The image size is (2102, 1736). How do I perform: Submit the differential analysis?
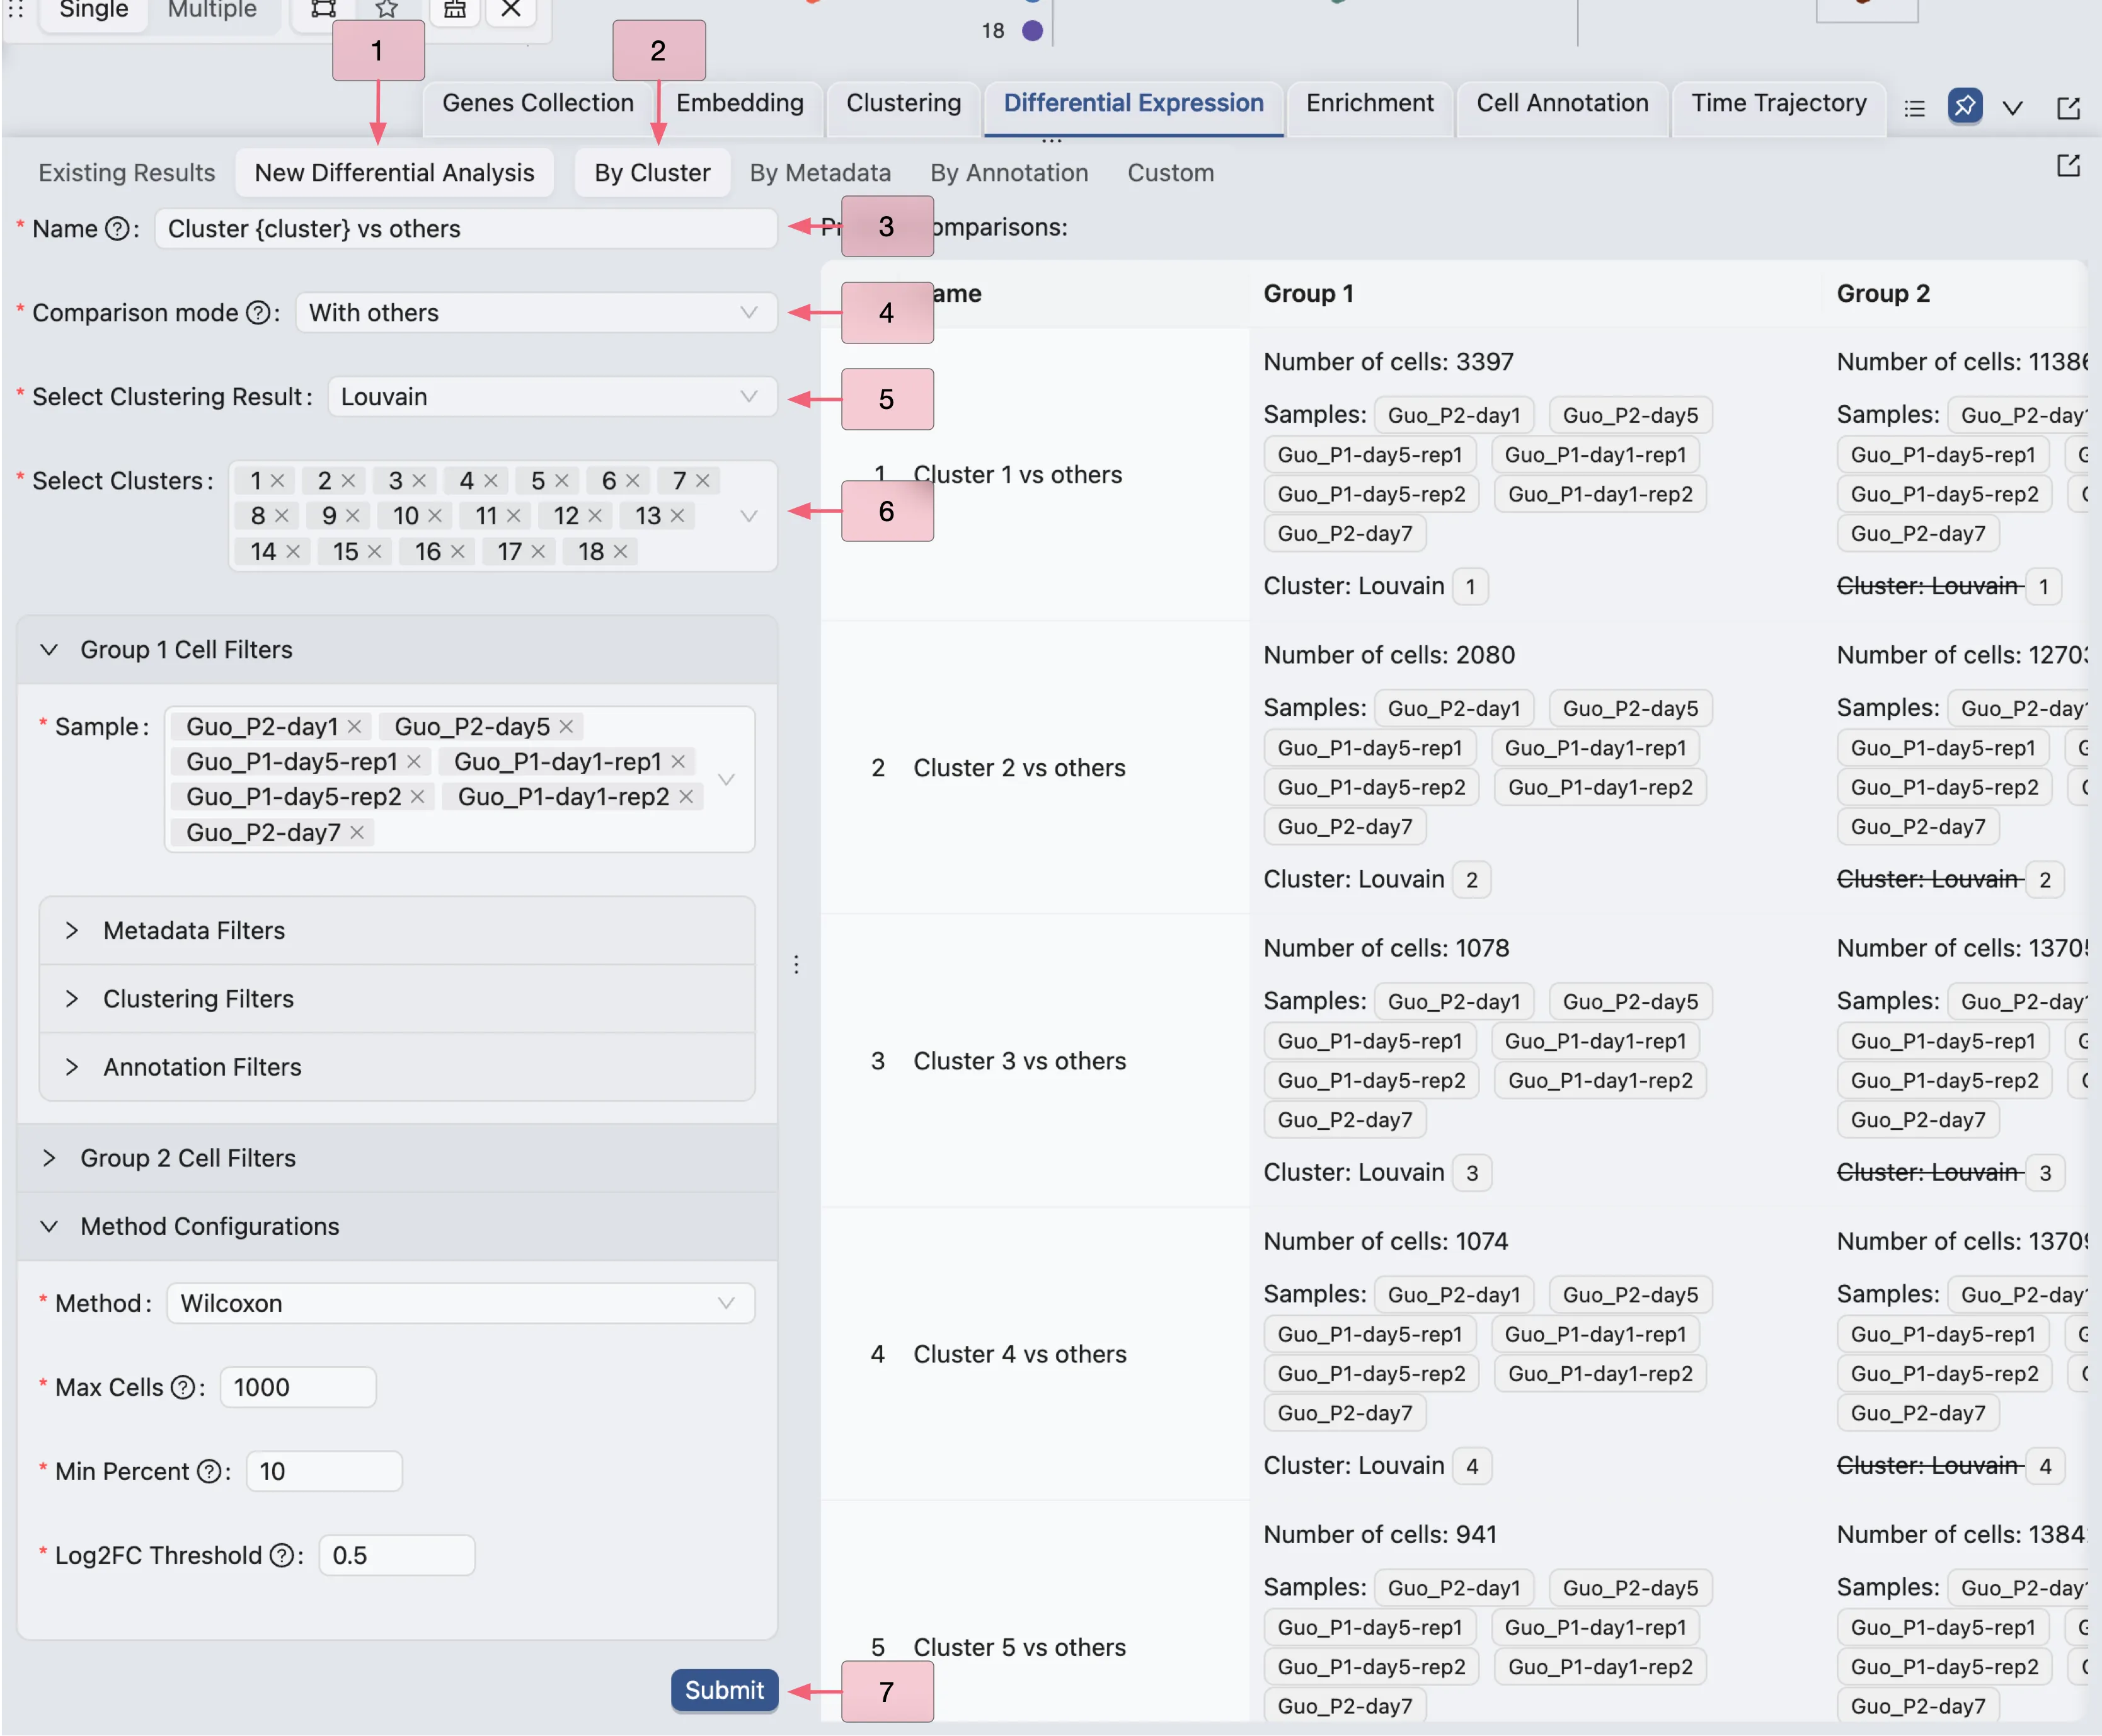point(724,1690)
